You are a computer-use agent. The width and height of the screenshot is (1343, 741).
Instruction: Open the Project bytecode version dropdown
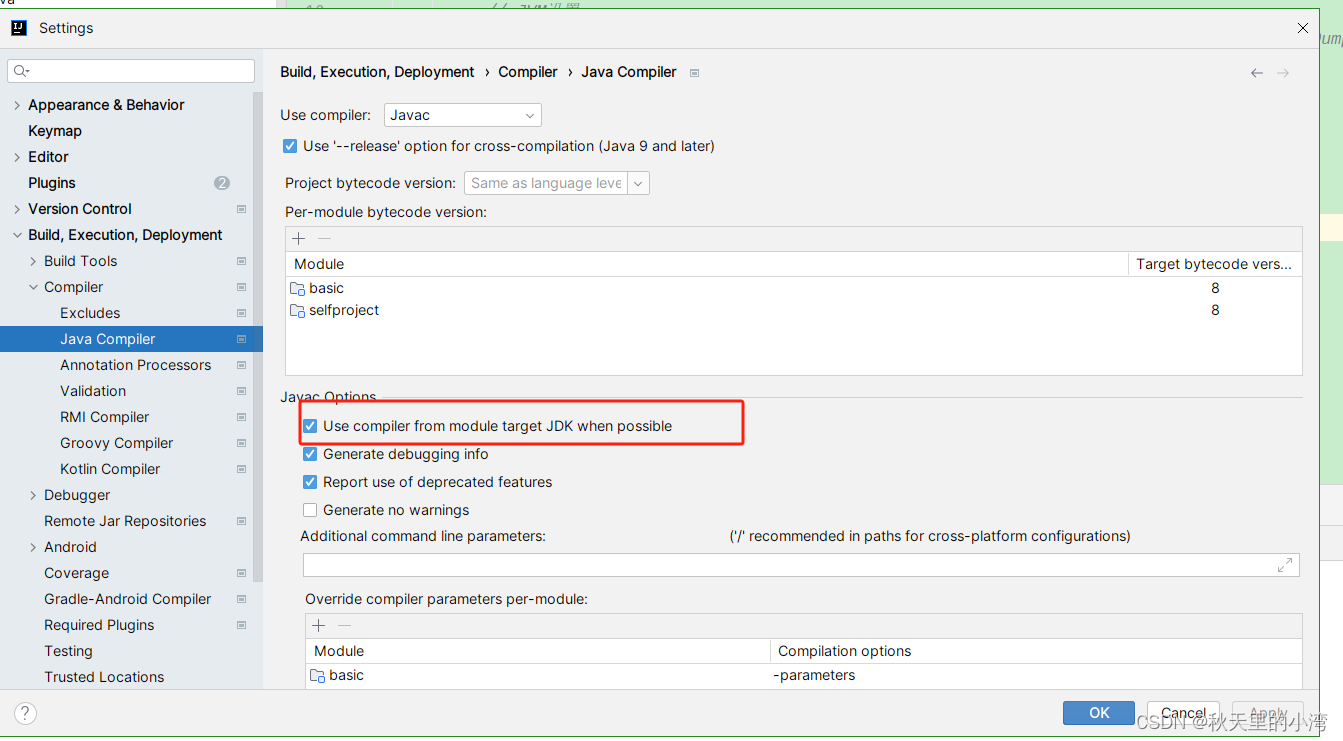(638, 183)
